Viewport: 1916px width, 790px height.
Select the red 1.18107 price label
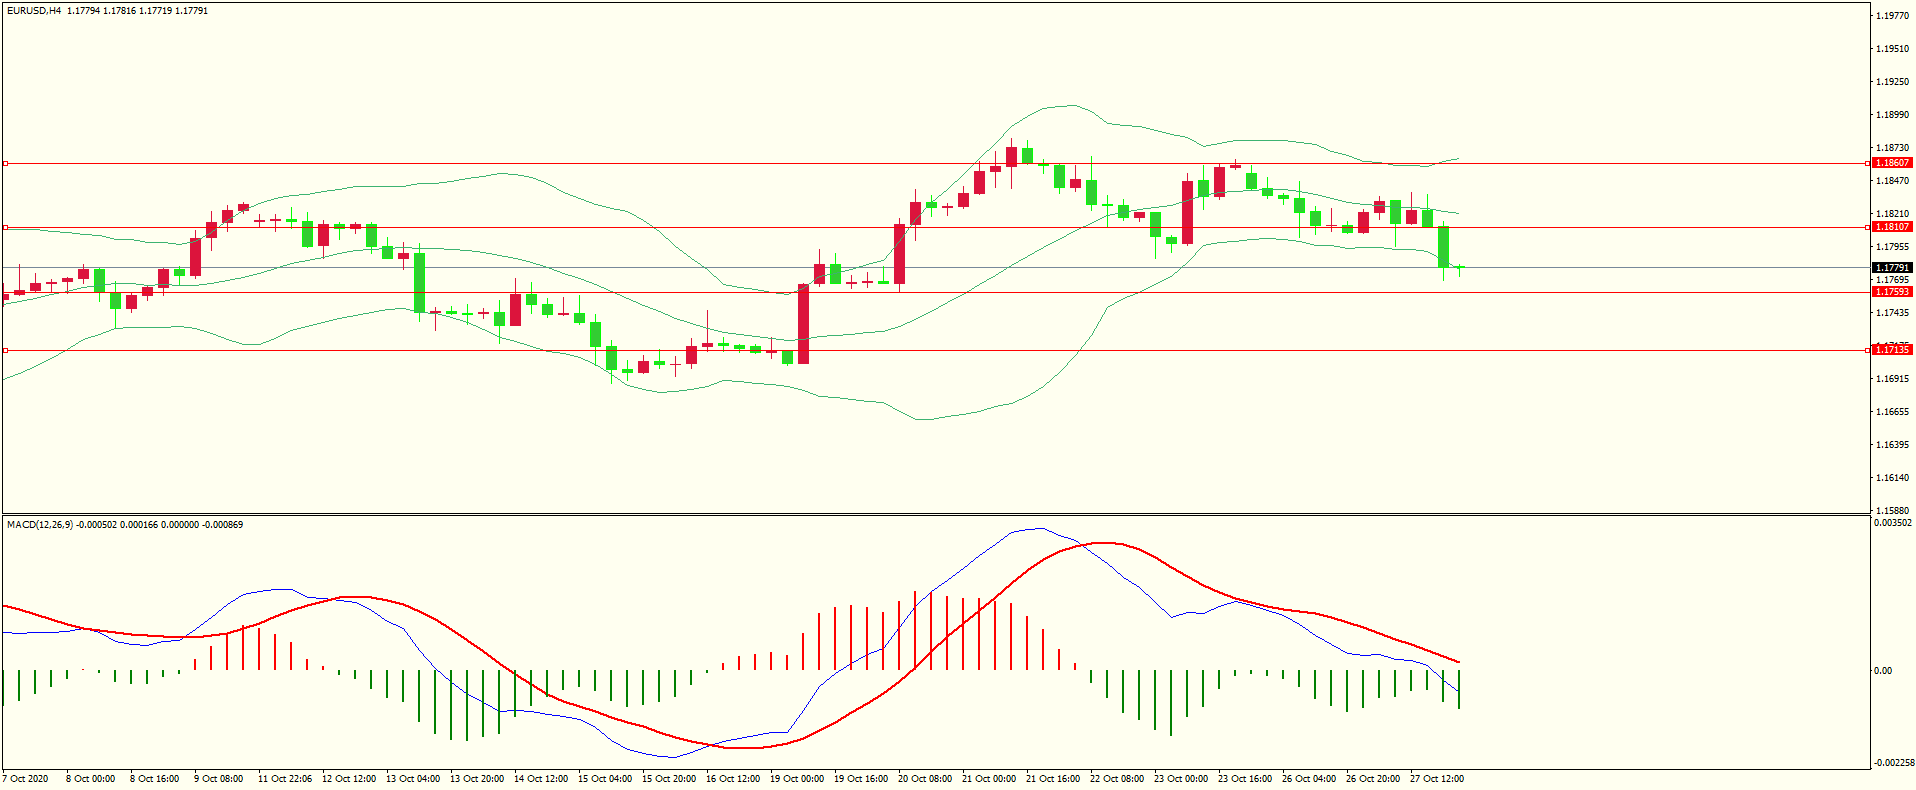[1892, 227]
